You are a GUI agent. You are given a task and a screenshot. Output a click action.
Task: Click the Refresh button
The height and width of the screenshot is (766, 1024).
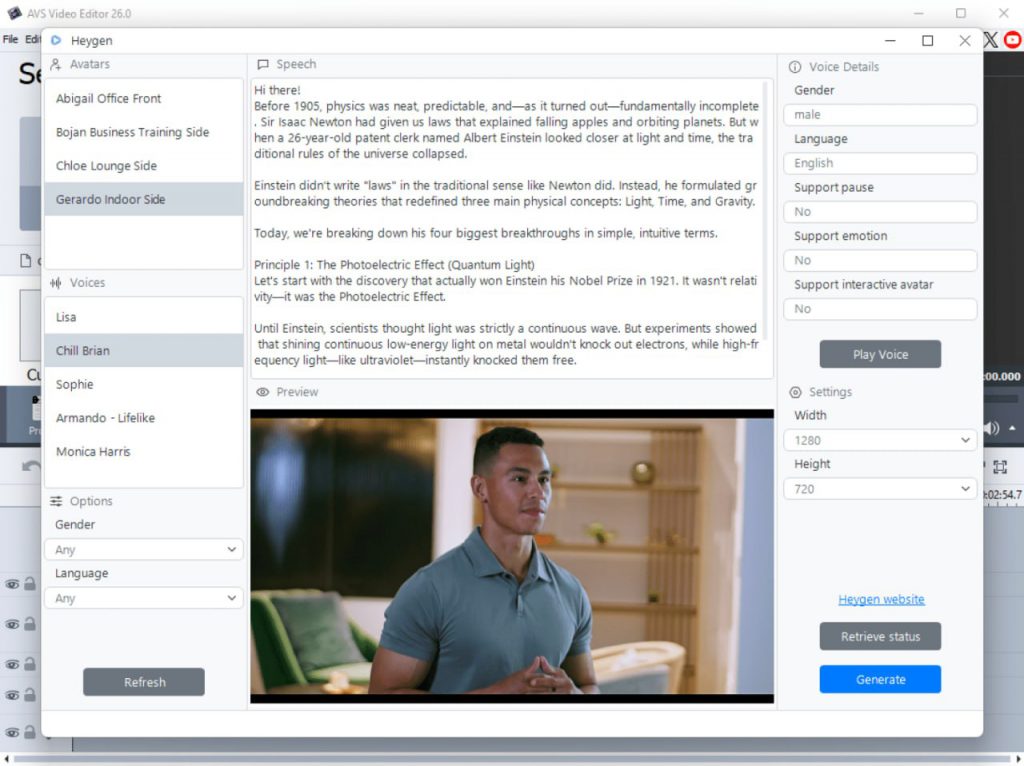pos(144,682)
